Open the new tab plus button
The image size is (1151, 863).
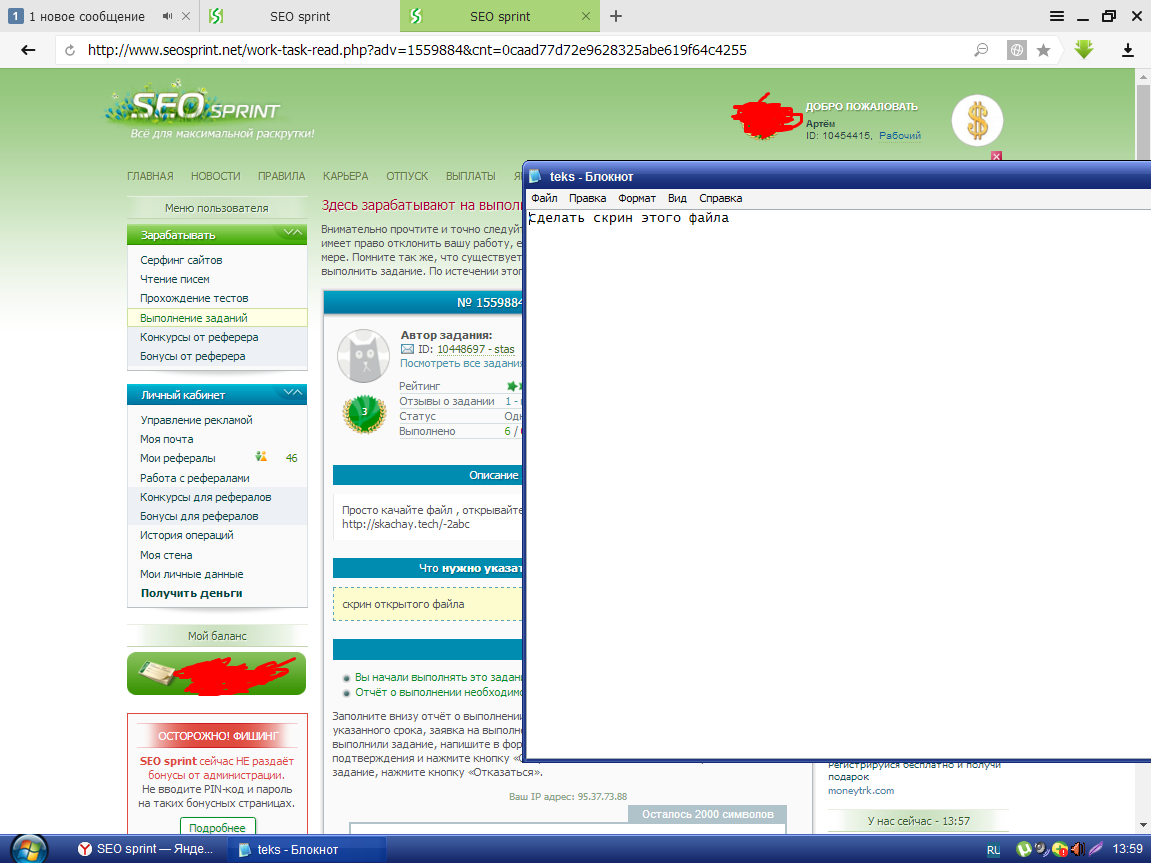click(616, 16)
